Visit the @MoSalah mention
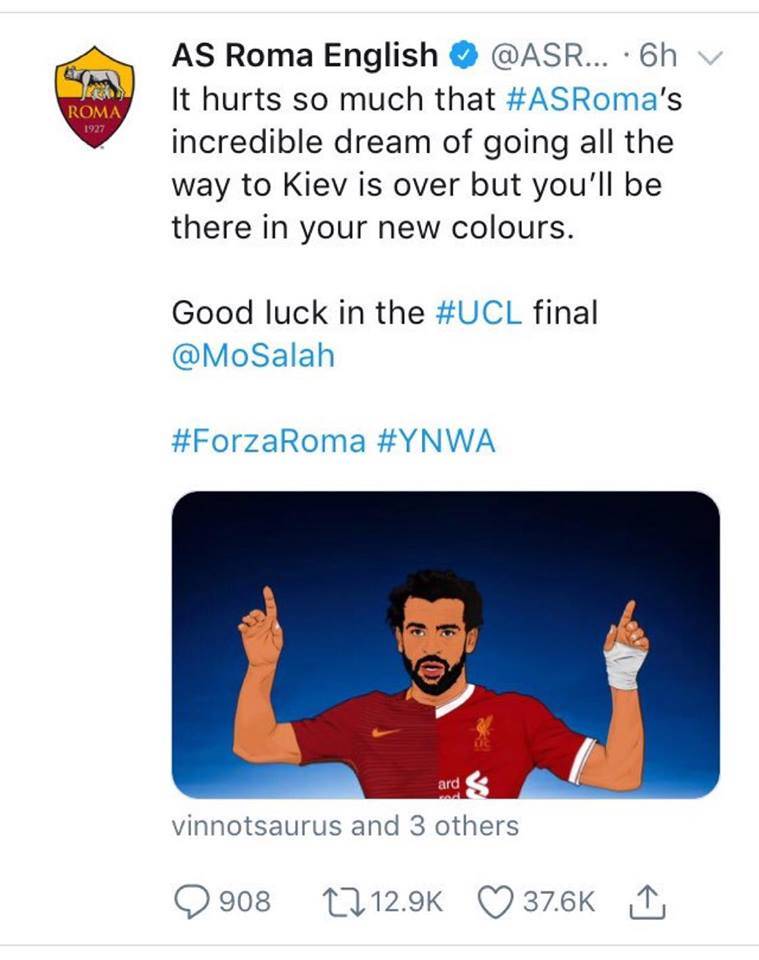759x960 pixels. tap(253, 357)
